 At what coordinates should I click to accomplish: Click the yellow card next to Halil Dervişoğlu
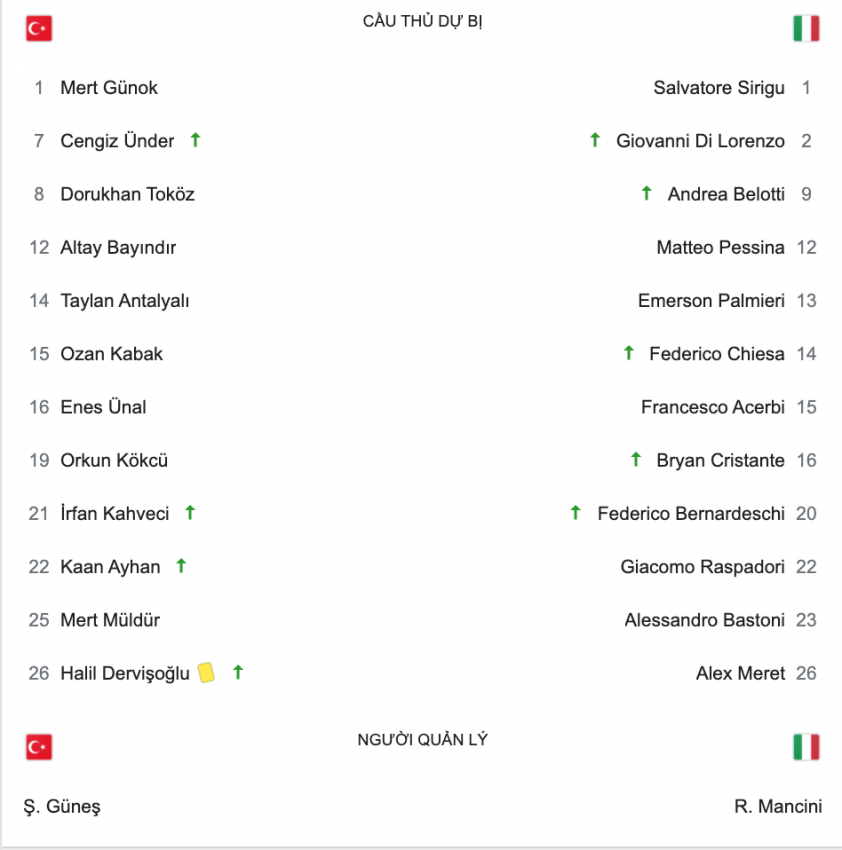click(206, 673)
